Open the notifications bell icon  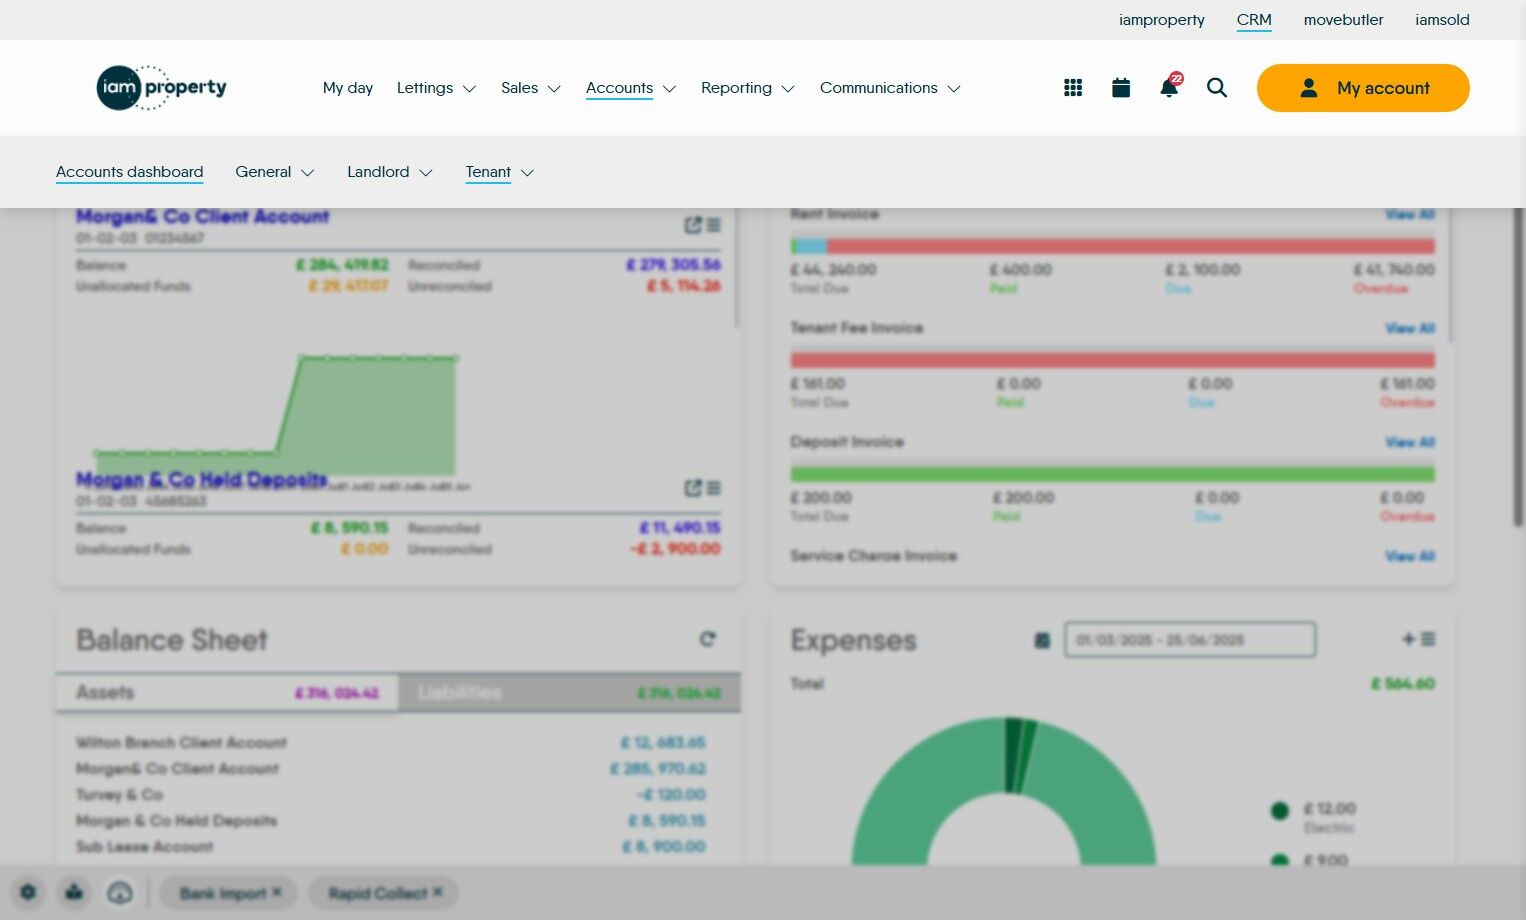(1169, 87)
